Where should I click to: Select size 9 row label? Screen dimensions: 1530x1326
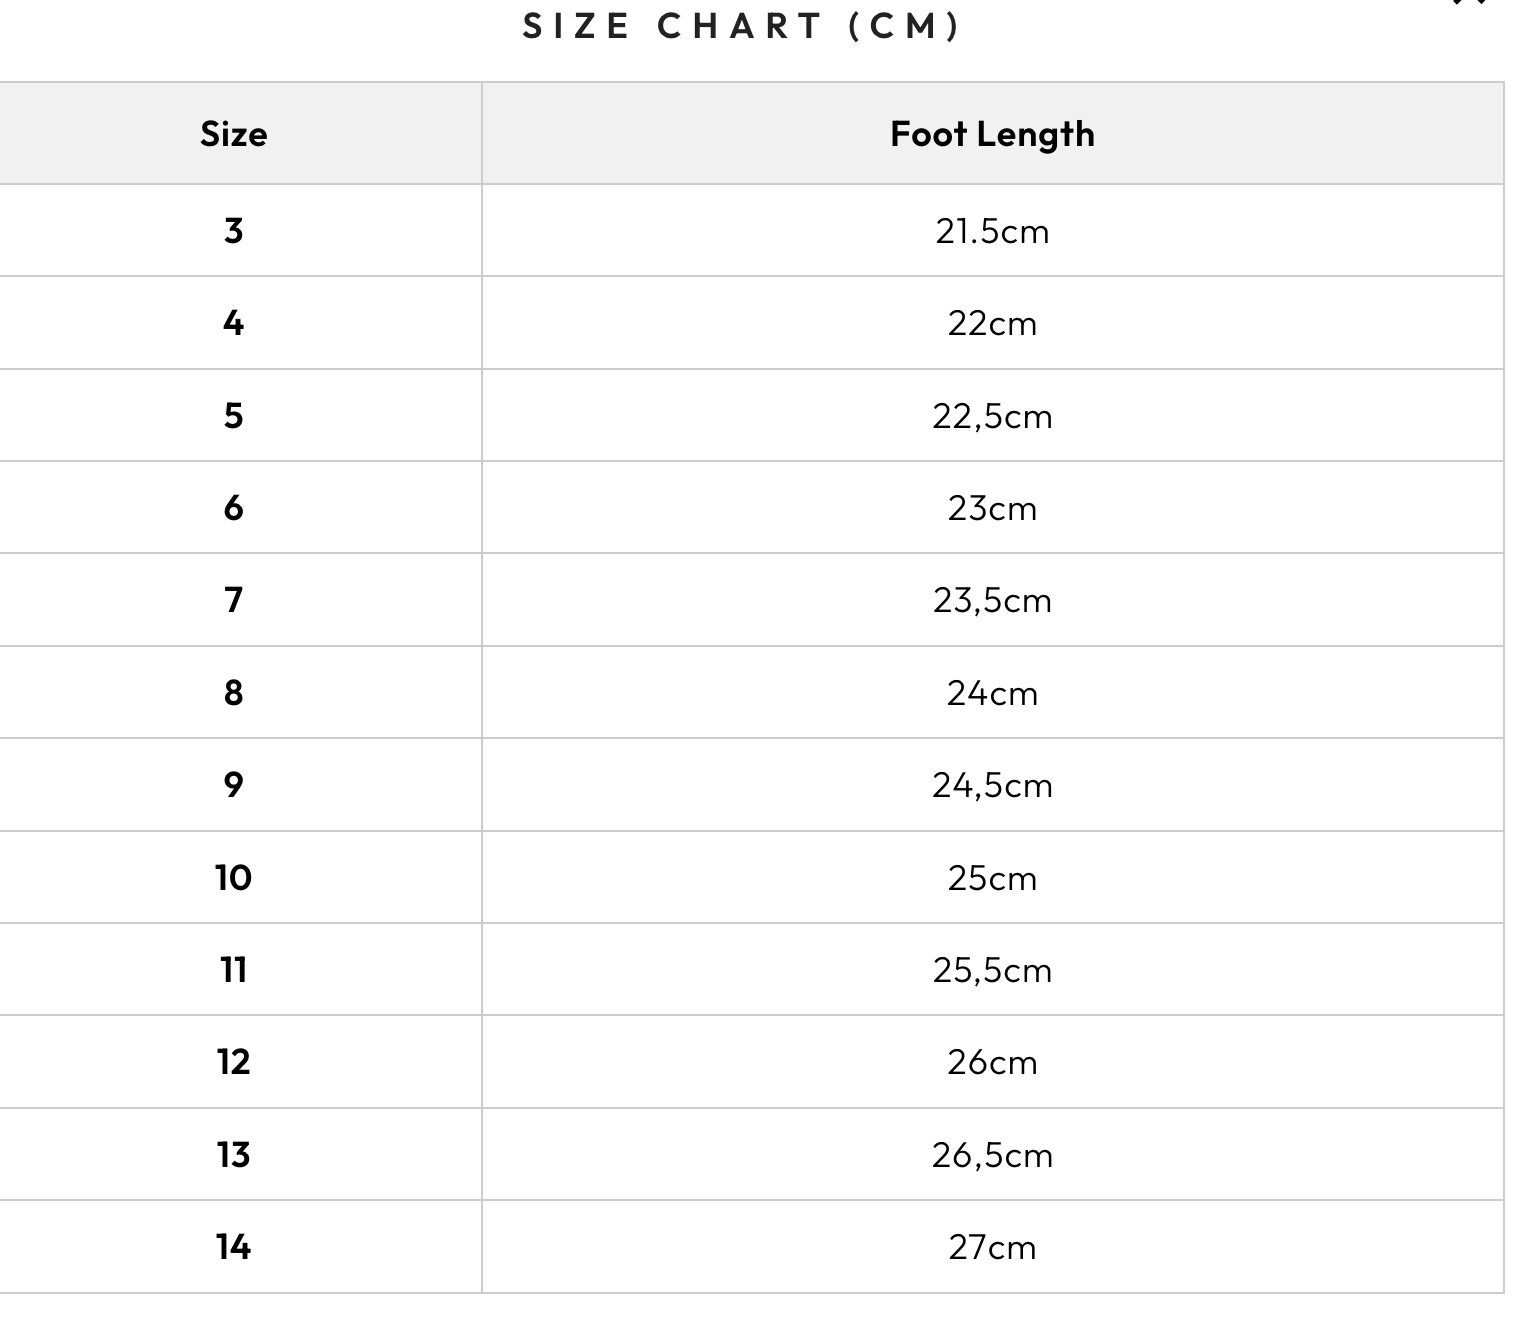tap(233, 785)
